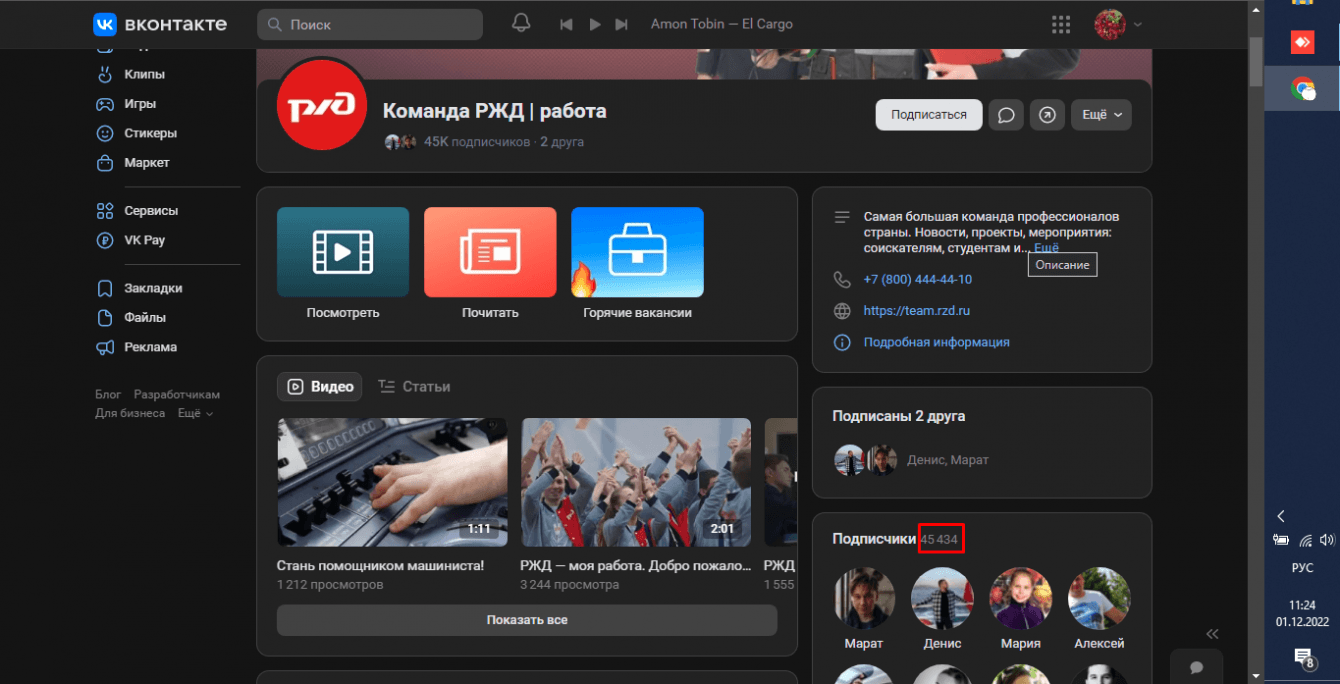Open subscriber Денис's avatar
The width and height of the screenshot is (1340, 684).
pyautogui.click(x=942, y=598)
